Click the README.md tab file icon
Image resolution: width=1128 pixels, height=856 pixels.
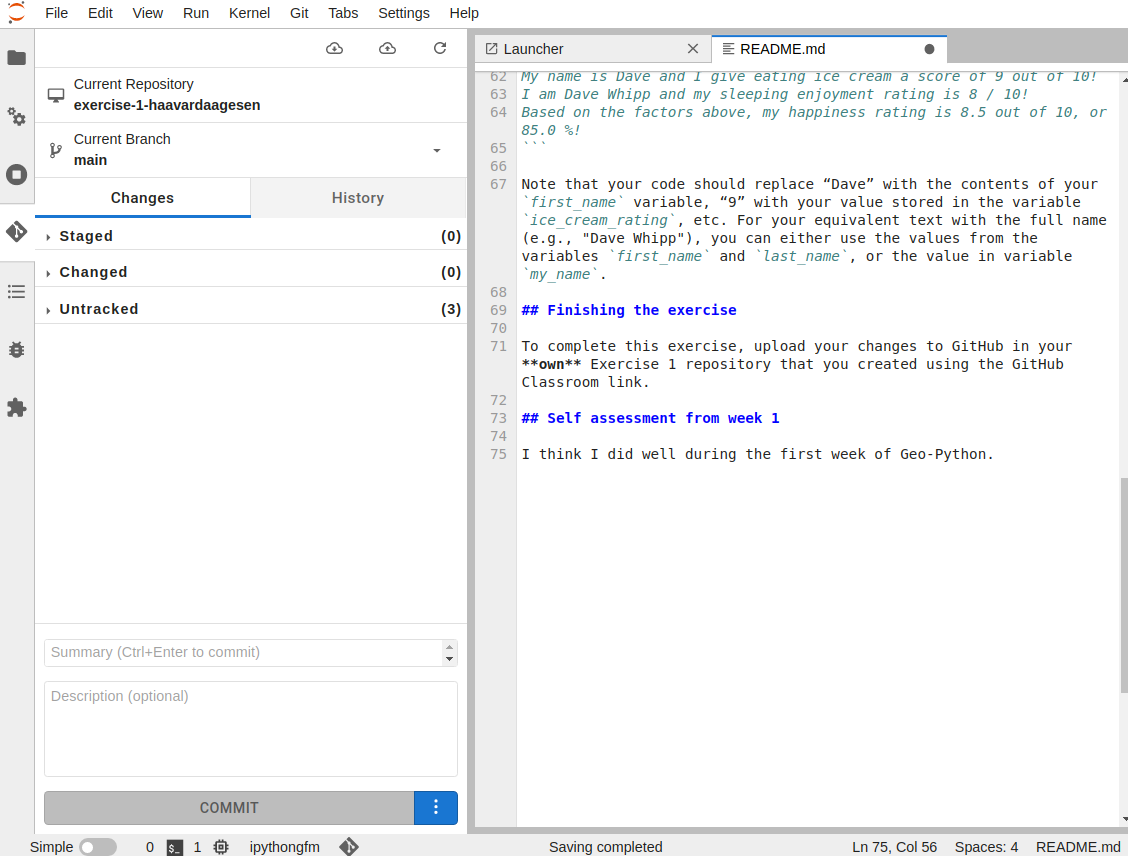(x=728, y=49)
